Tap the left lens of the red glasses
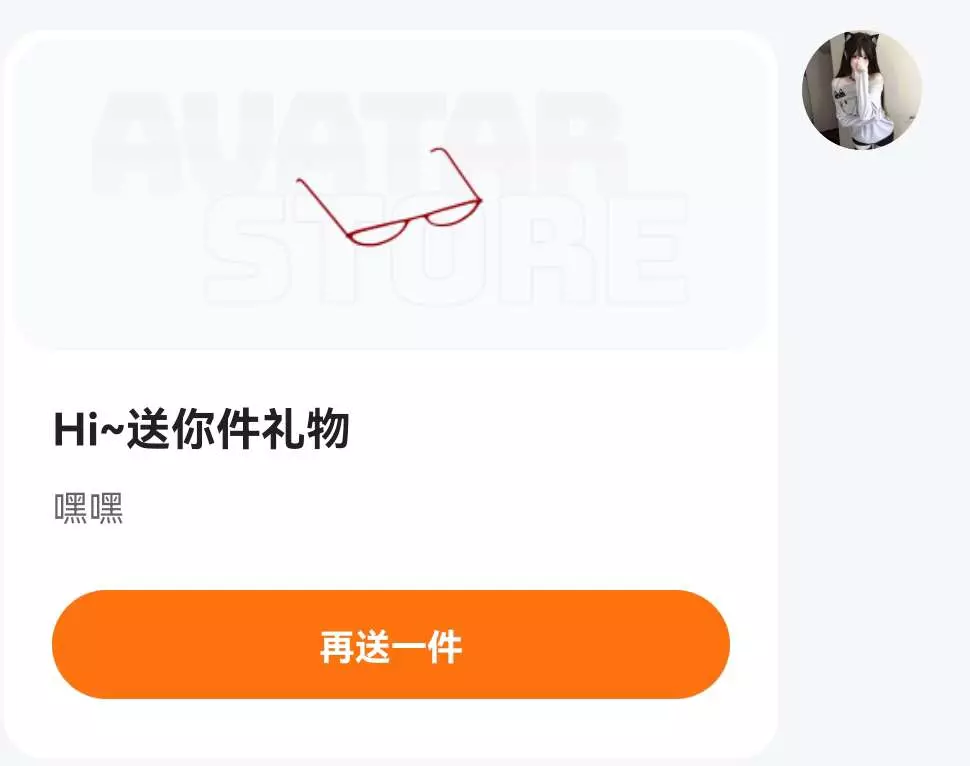This screenshot has height=766, width=970. point(378,232)
